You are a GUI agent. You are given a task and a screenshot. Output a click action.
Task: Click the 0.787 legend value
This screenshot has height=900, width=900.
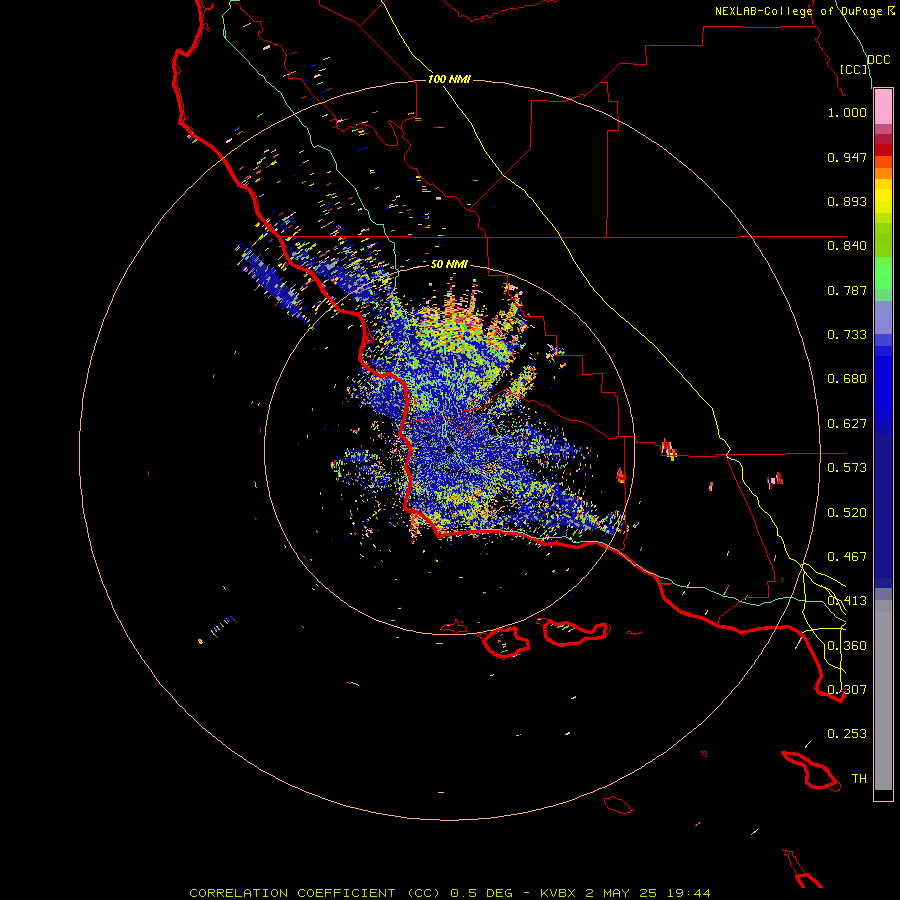point(847,290)
